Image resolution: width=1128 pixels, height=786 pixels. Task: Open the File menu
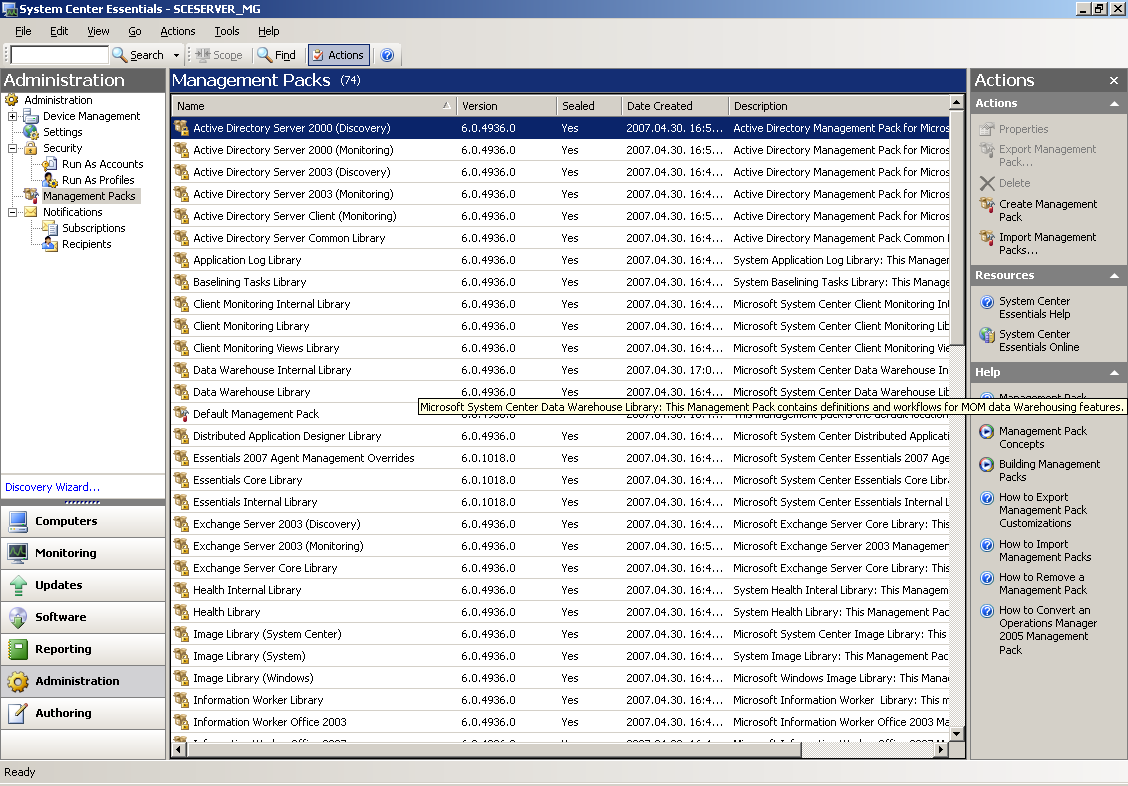tap(23, 31)
